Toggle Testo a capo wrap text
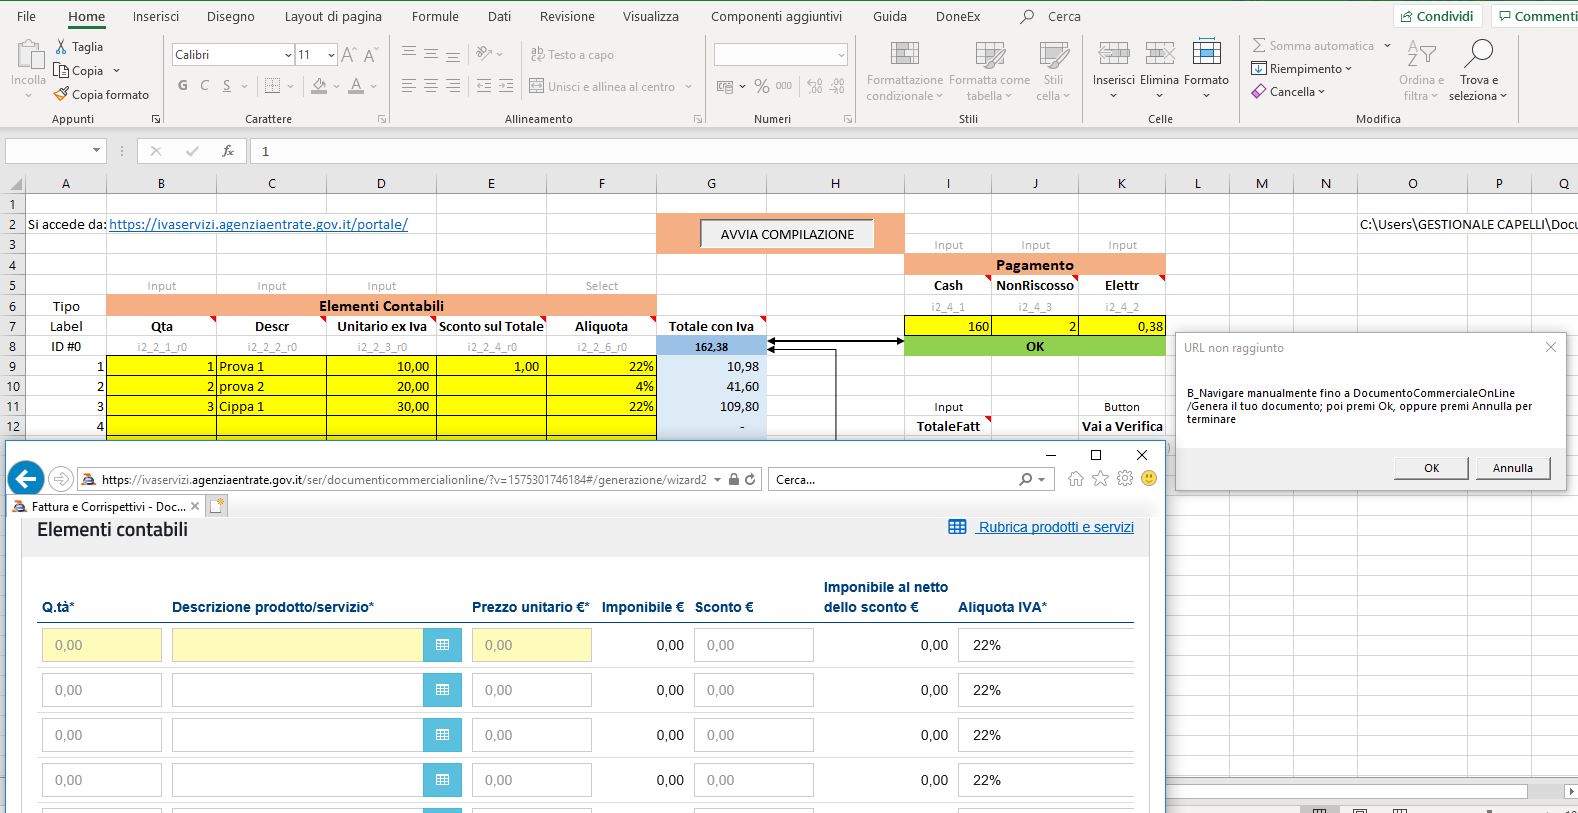Image resolution: width=1578 pixels, height=813 pixels. pyautogui.click(x=572, y=55)
